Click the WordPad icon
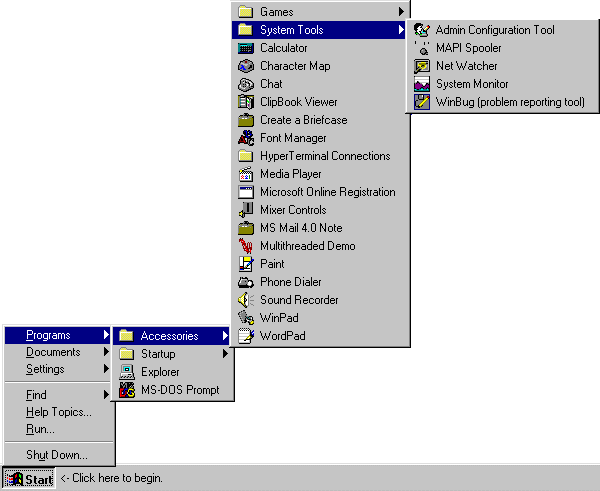 [x=246, y=336]
